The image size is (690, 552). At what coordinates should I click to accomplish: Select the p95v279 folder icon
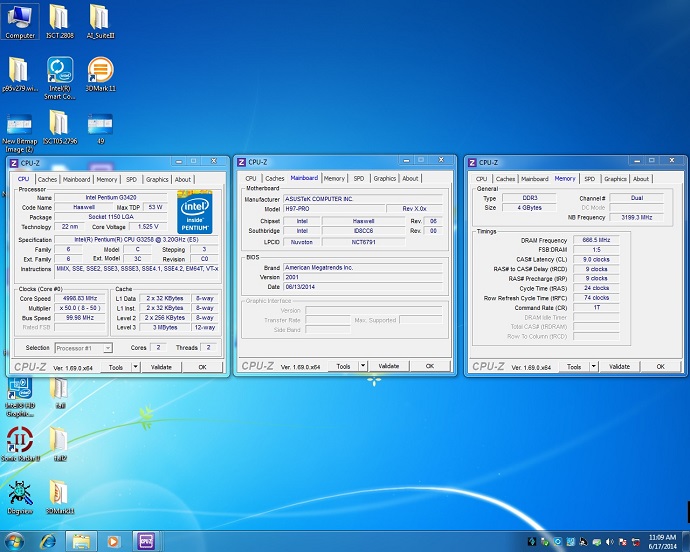(x=19, y=74)
